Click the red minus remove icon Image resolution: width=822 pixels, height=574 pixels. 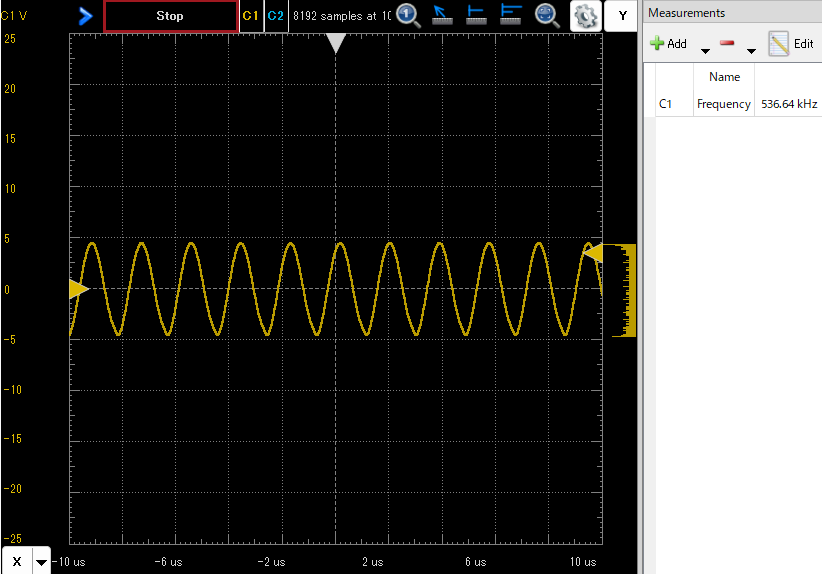click(727, 43)
